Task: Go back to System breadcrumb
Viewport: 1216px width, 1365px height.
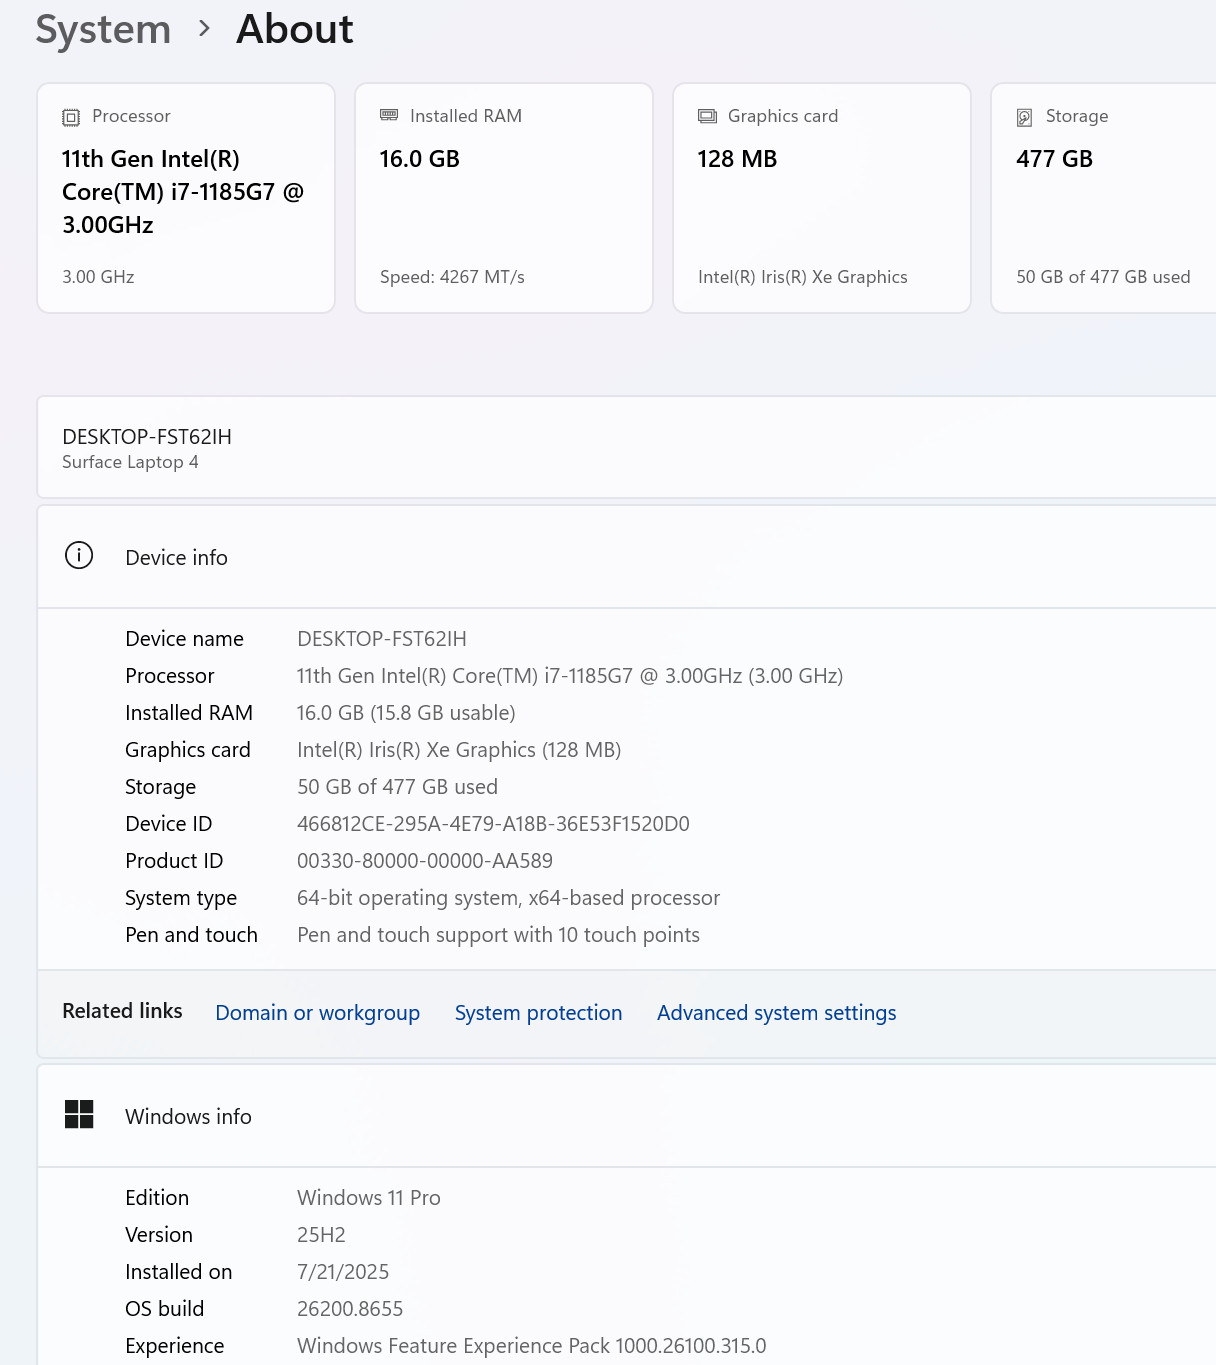Action: coord(103,29)
